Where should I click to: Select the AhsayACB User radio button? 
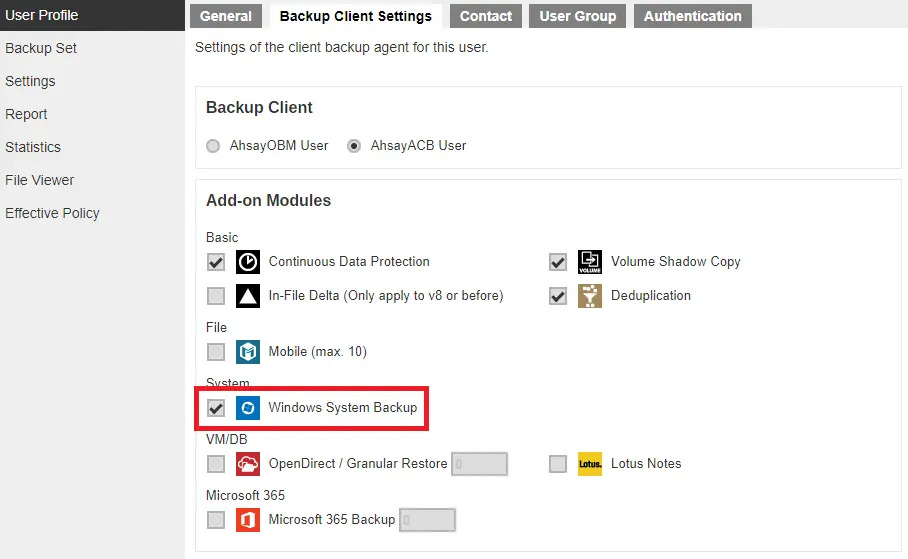coord(354,146)
